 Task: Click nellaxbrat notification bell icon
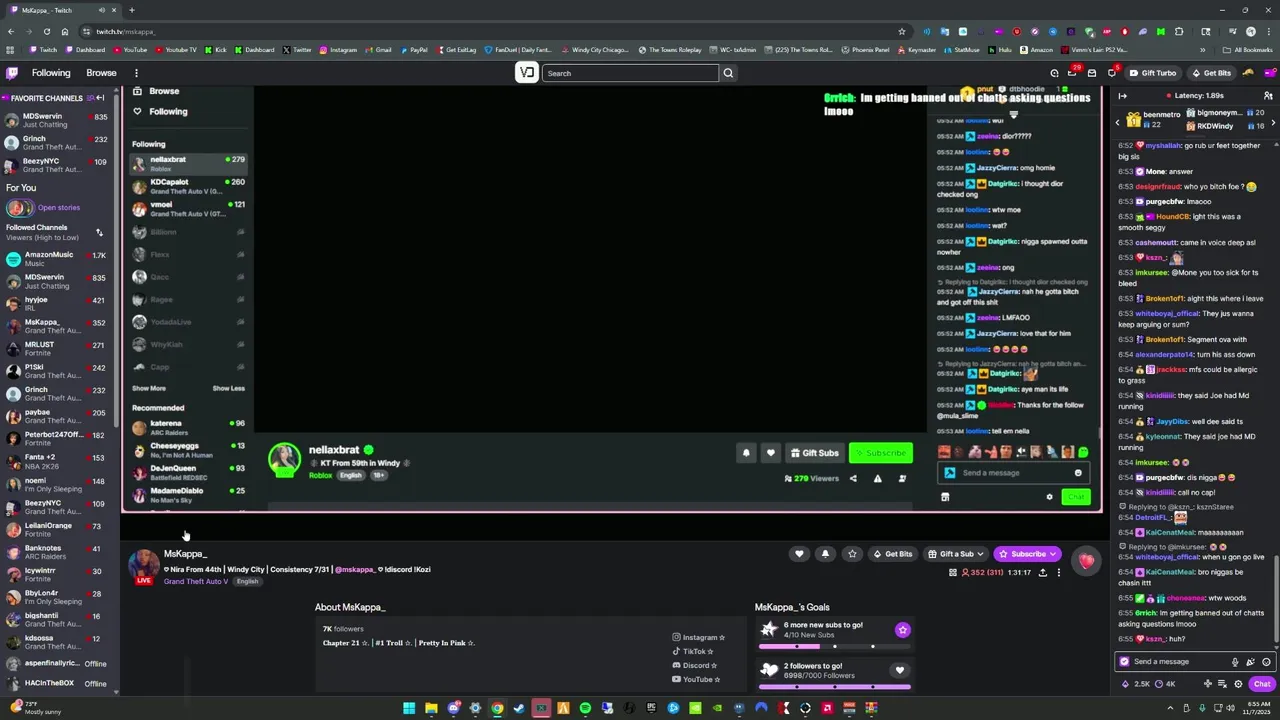(x=746, y=453)
